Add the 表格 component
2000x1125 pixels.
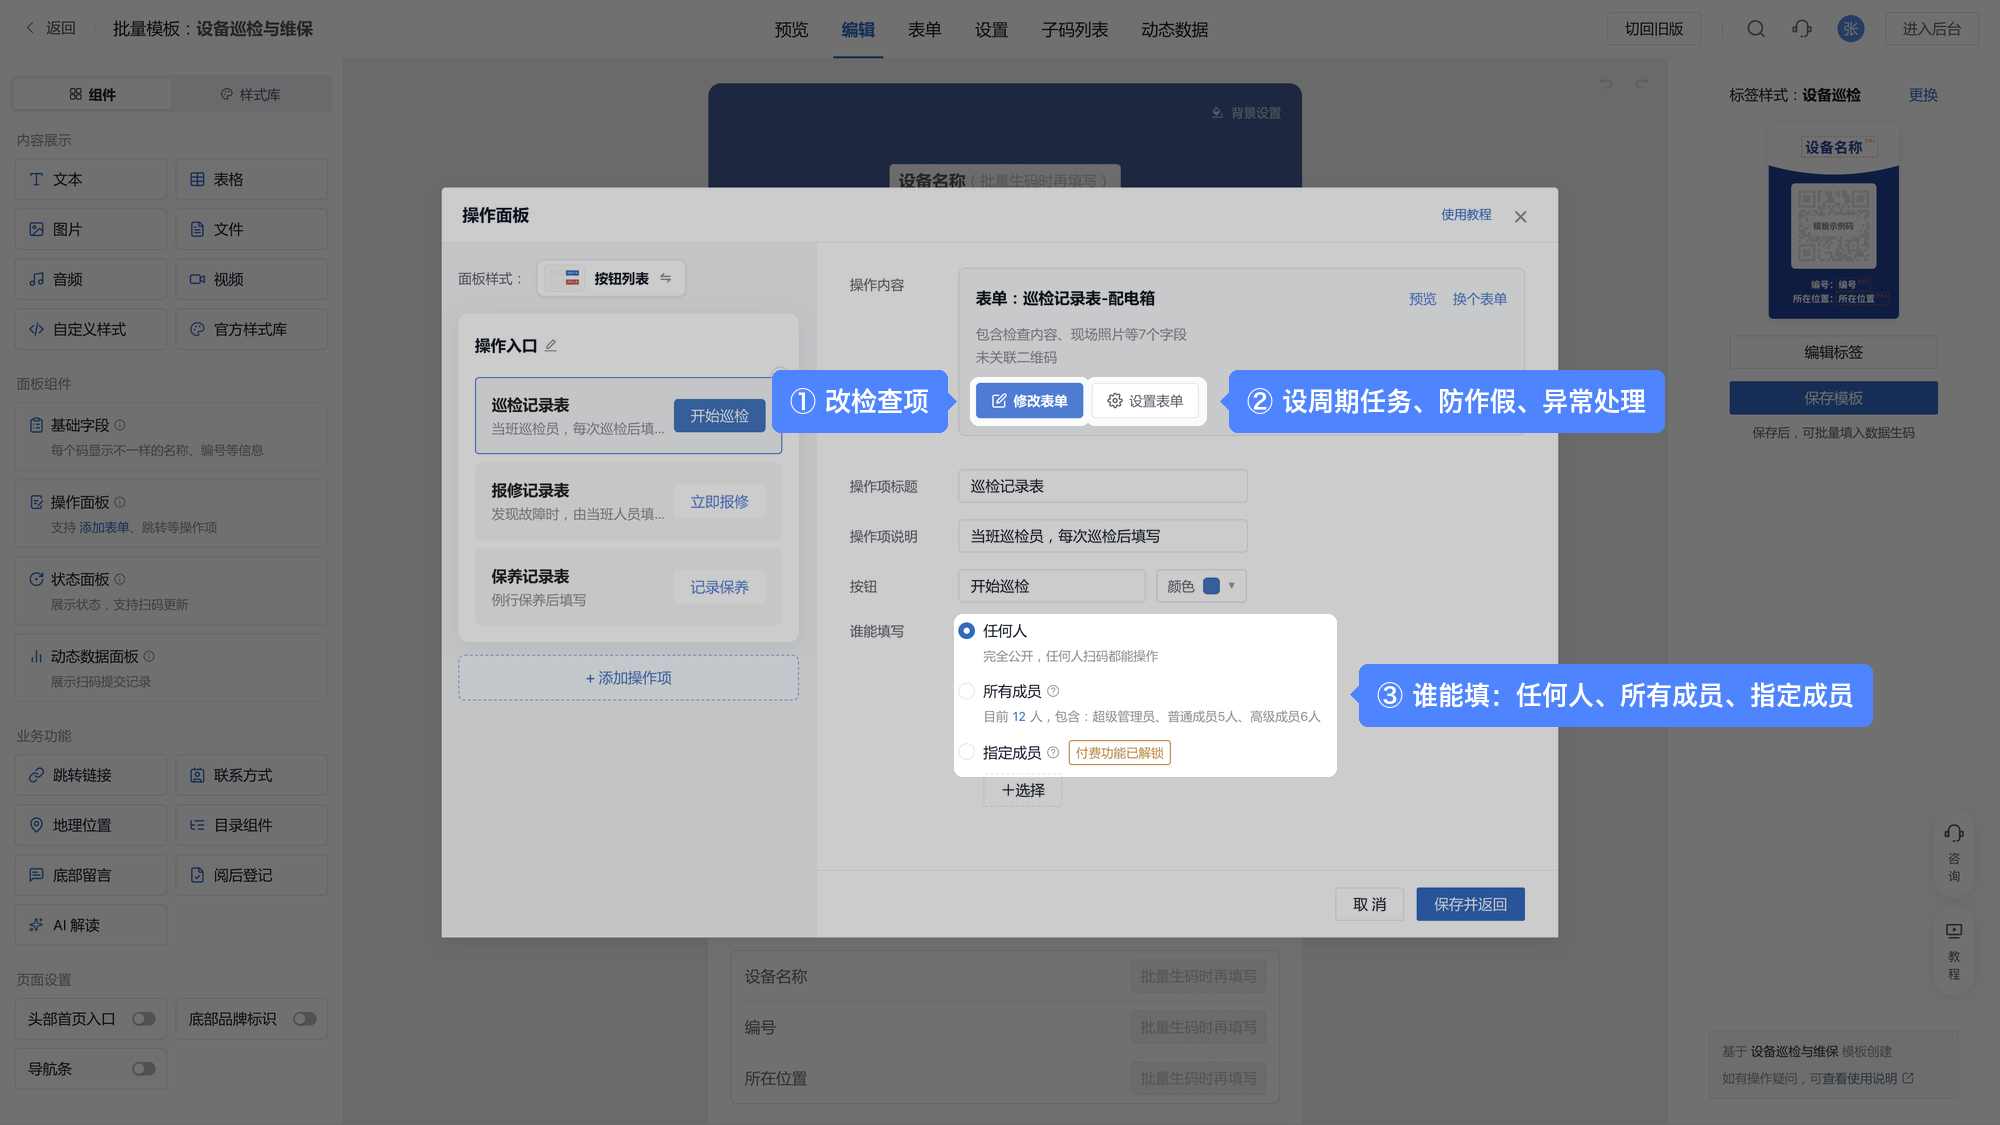point(251,179)
